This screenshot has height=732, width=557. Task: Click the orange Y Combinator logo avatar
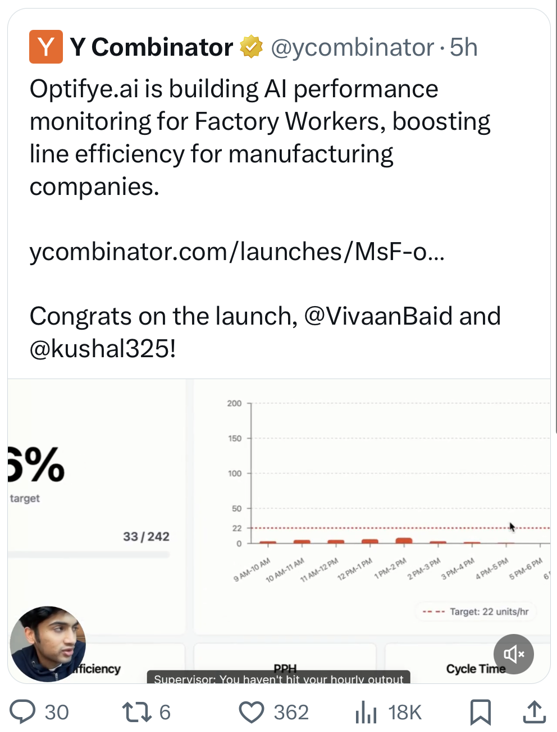pos(46,47)
